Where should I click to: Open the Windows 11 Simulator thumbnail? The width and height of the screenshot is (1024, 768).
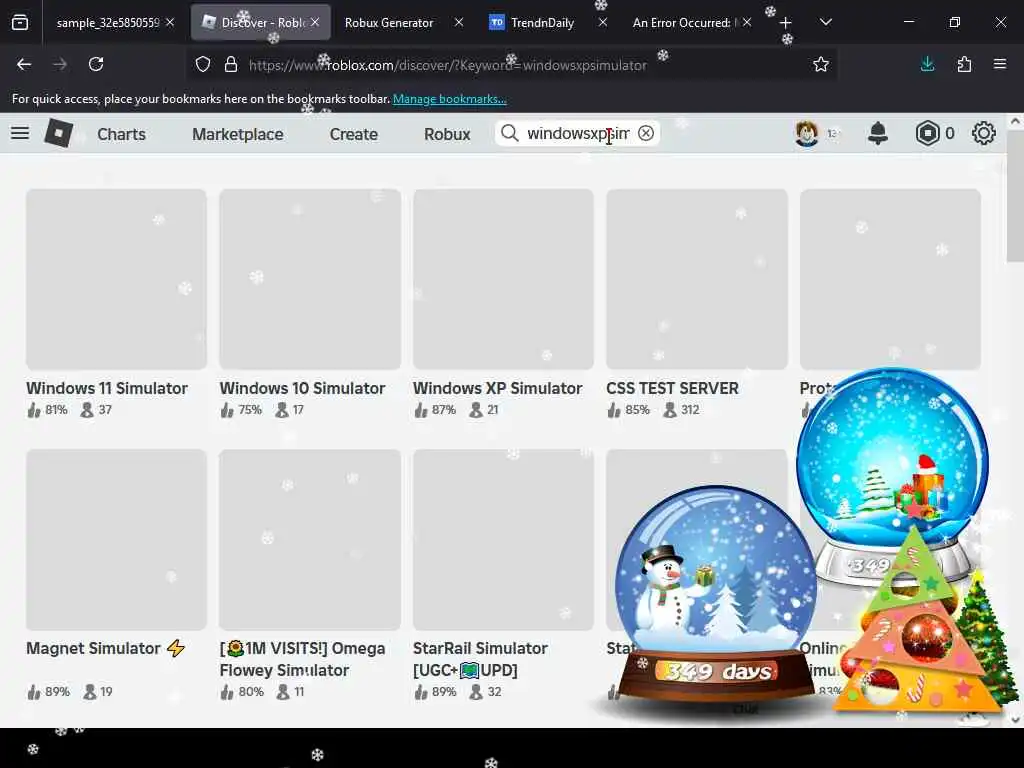click(x=116, y=280)
